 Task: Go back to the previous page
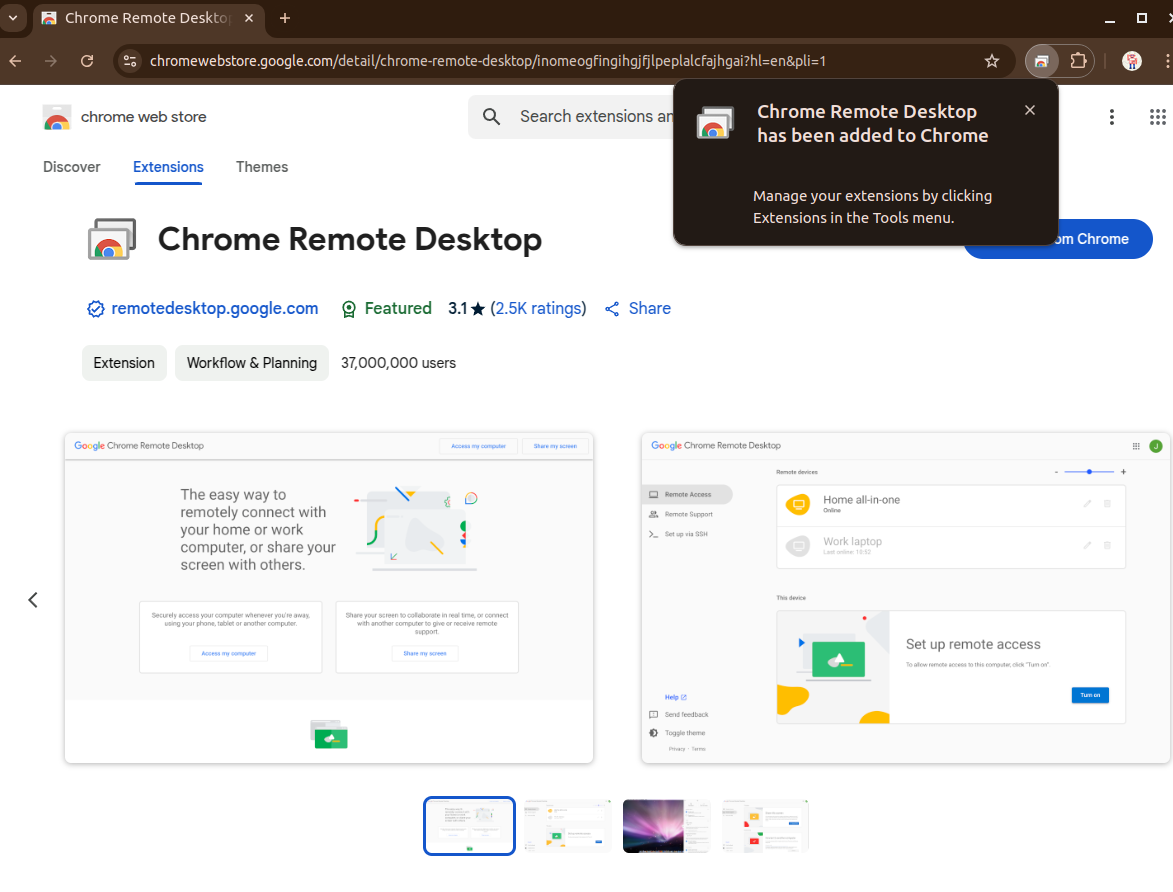click(15, 61)
